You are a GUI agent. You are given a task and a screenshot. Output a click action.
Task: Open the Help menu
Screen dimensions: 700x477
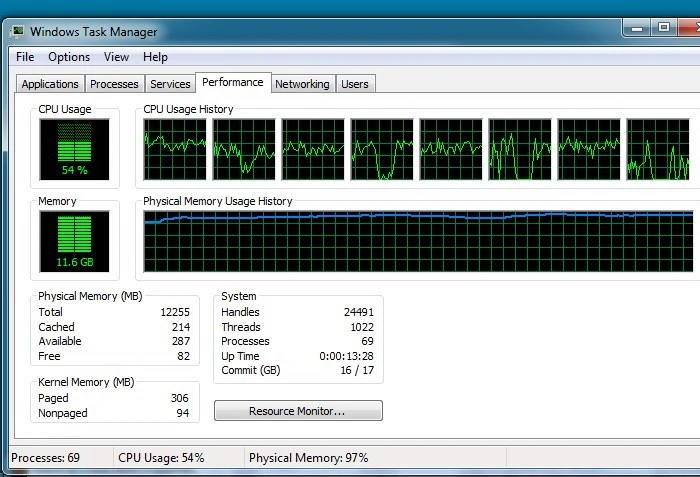pyautogui.click(x=155, y=57)
